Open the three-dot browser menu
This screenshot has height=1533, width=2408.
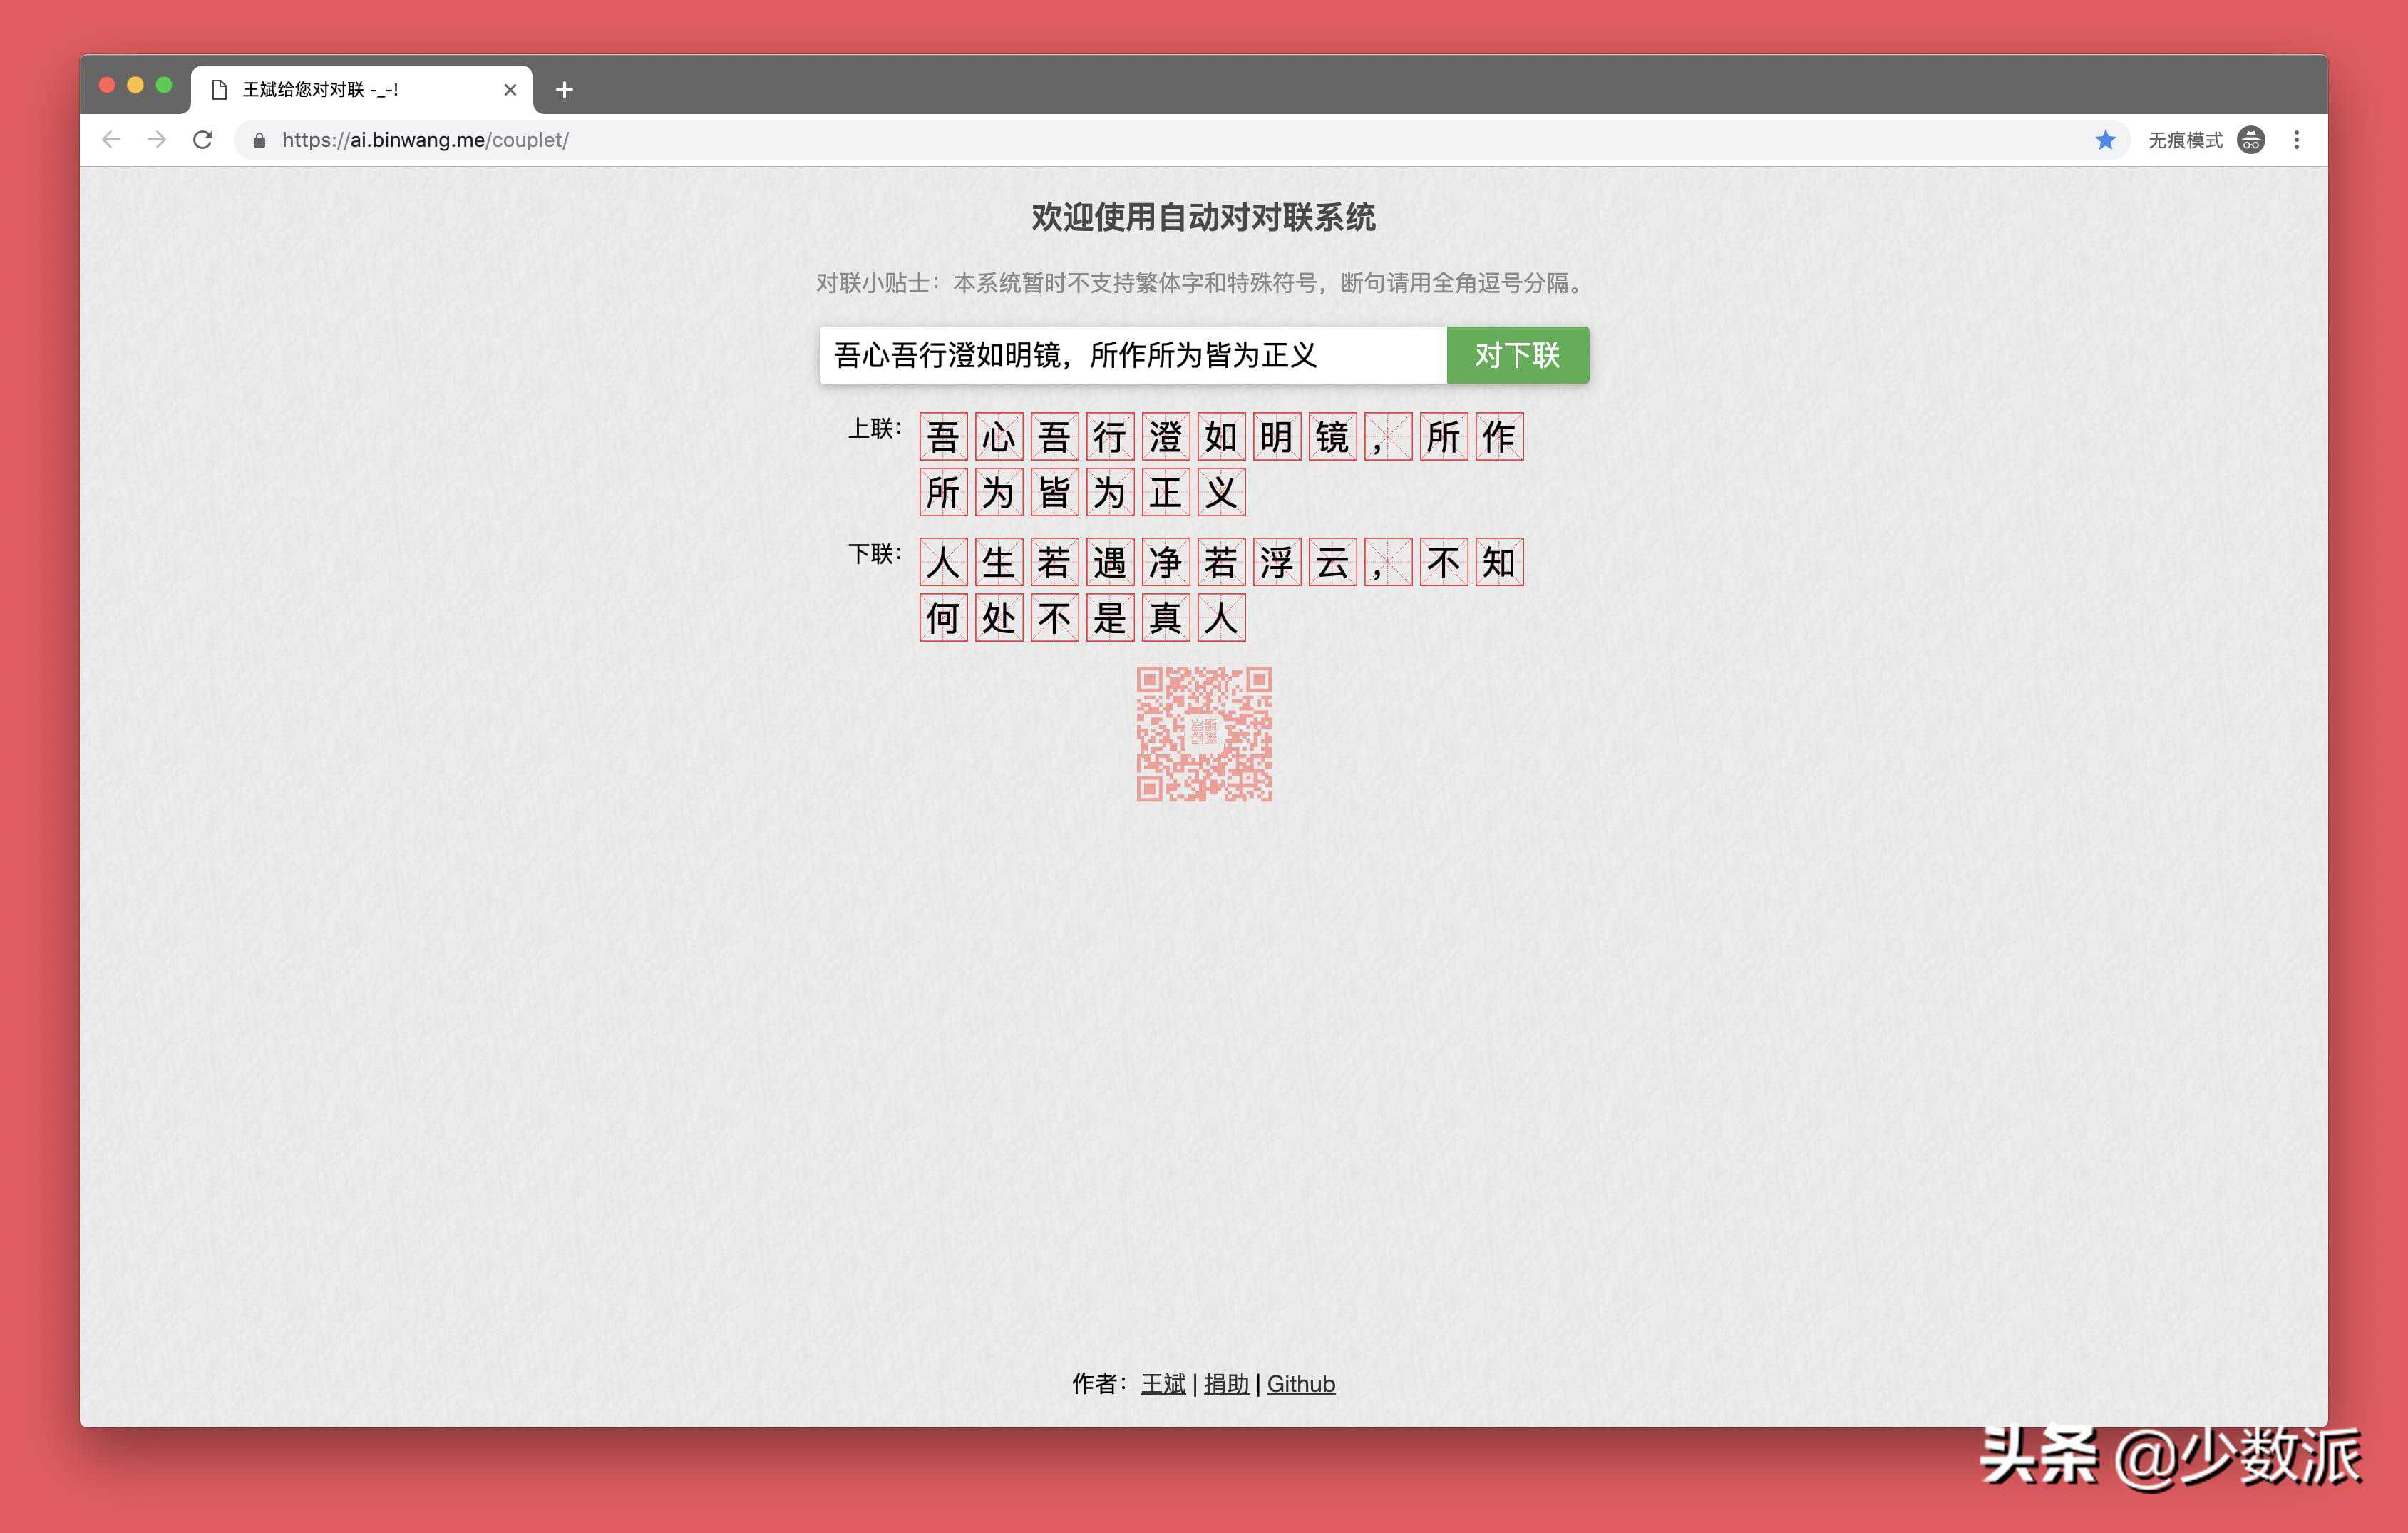(2296, 140)
